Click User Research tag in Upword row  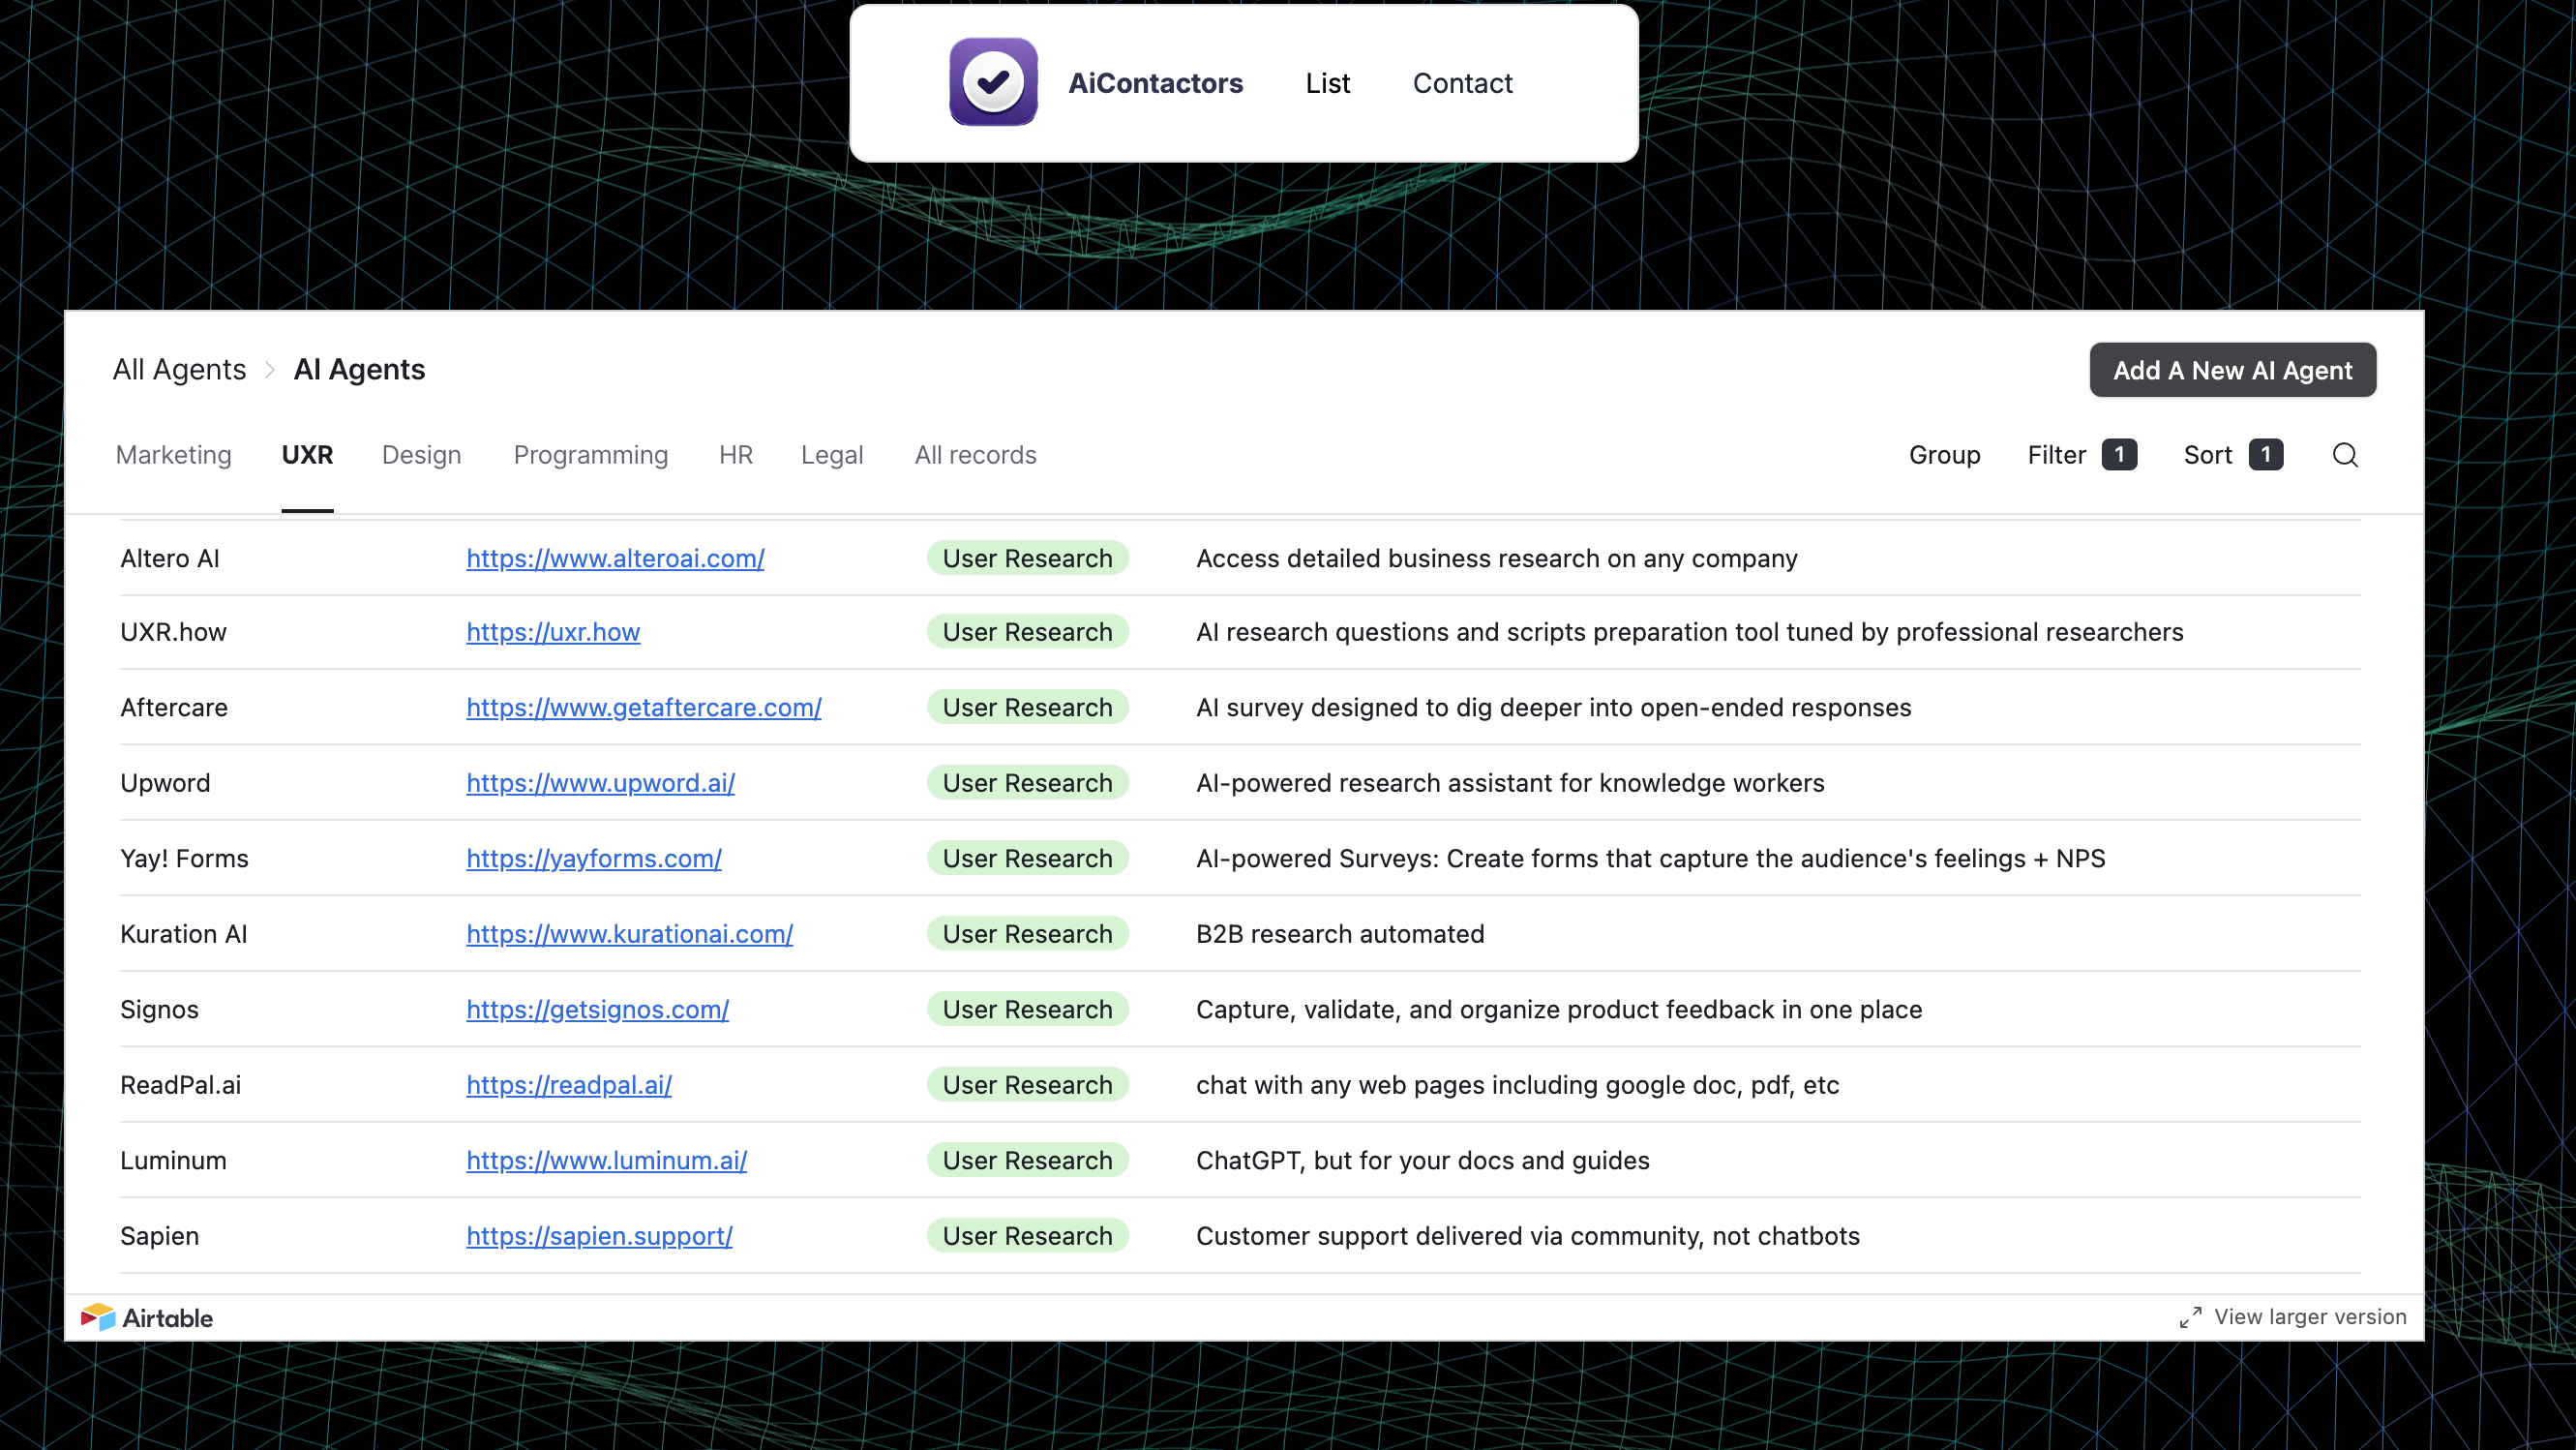1027,783
